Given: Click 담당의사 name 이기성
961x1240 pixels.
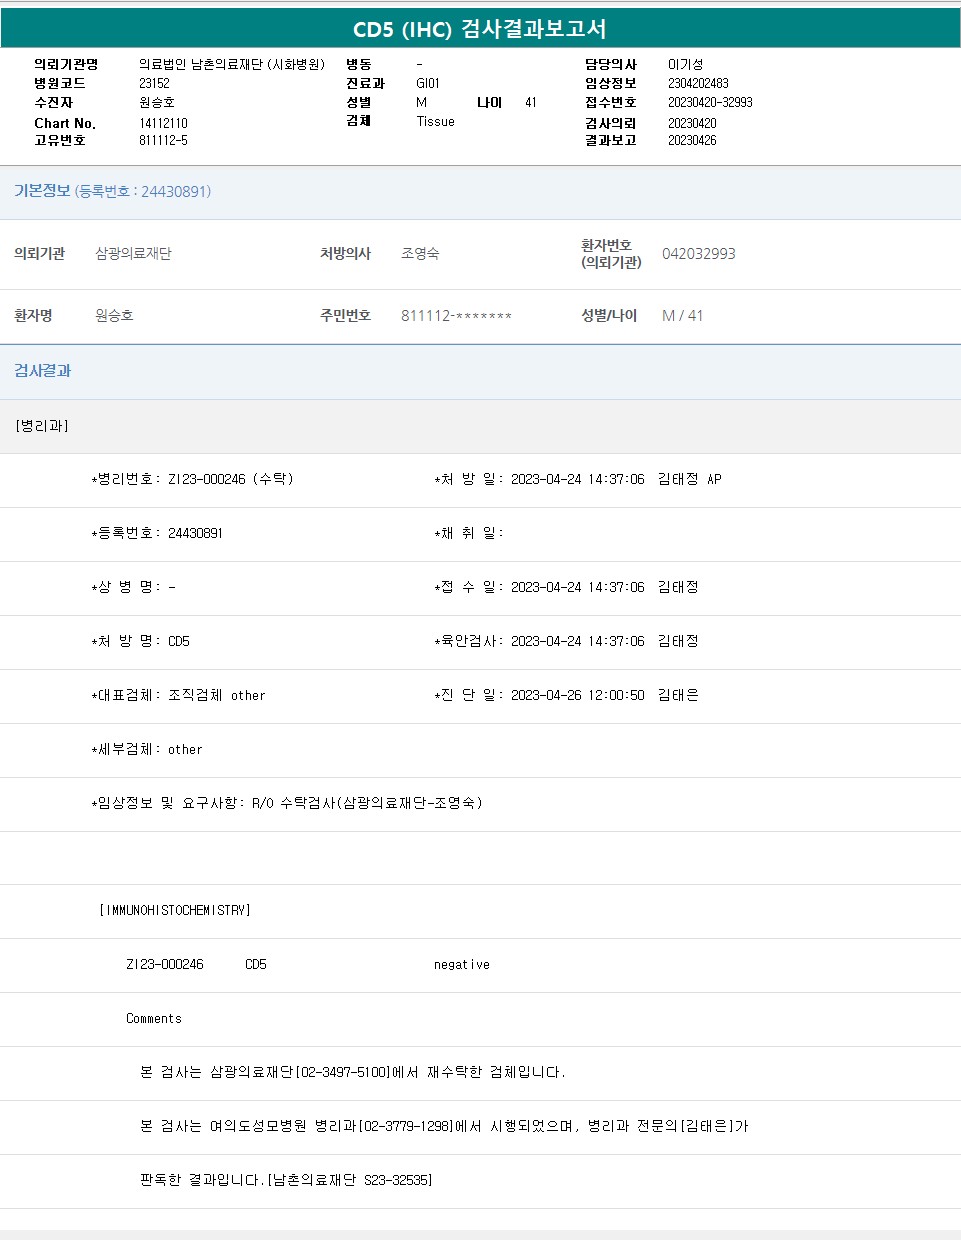Looking at the screenshot, I should (685, 65).
